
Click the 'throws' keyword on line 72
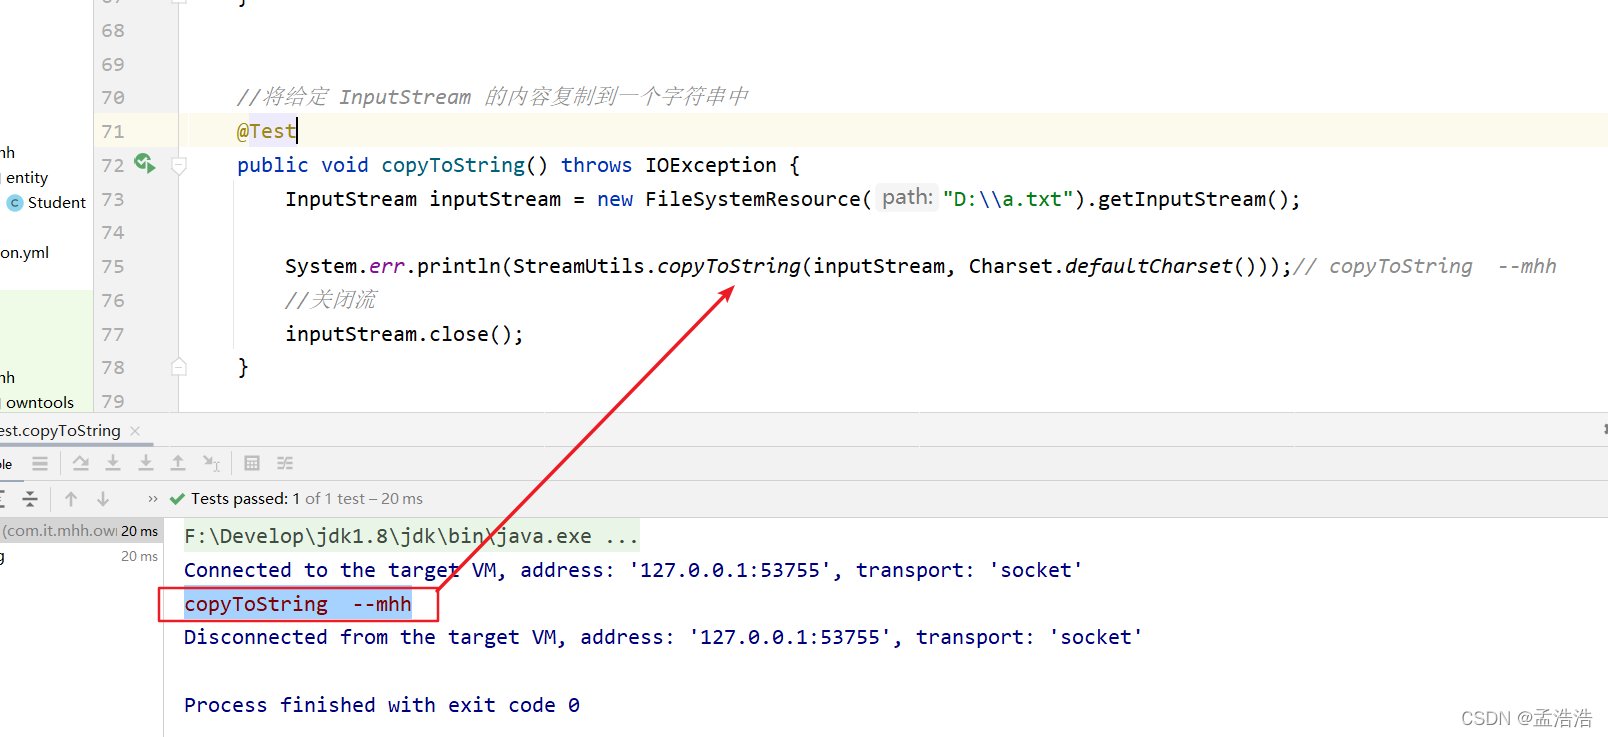pos(596,165)
